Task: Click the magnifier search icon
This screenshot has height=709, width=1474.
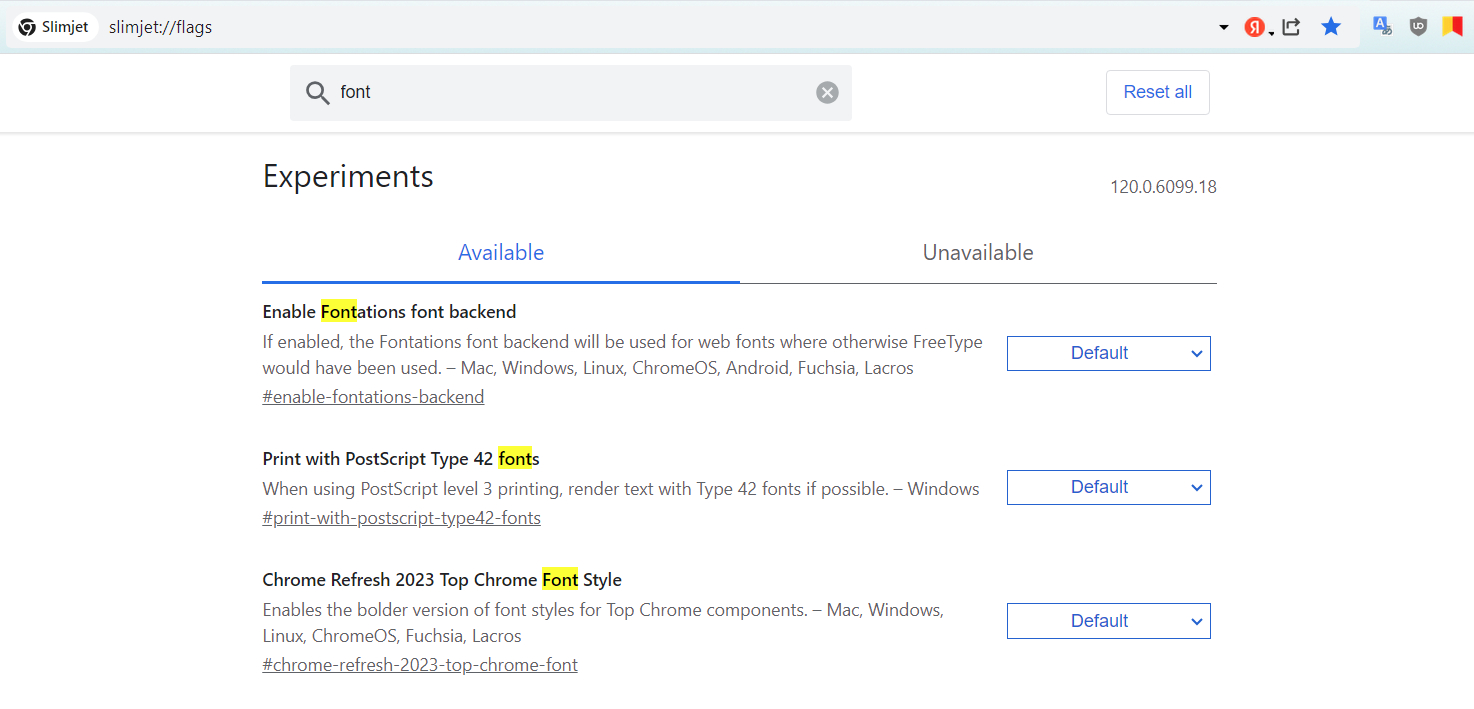Action: tap(318, 93)
